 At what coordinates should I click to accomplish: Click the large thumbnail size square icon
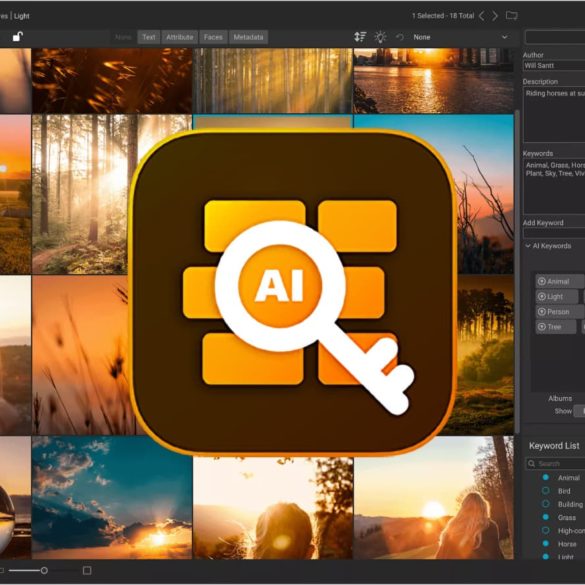pyautogui.click(x=87, y=570)
